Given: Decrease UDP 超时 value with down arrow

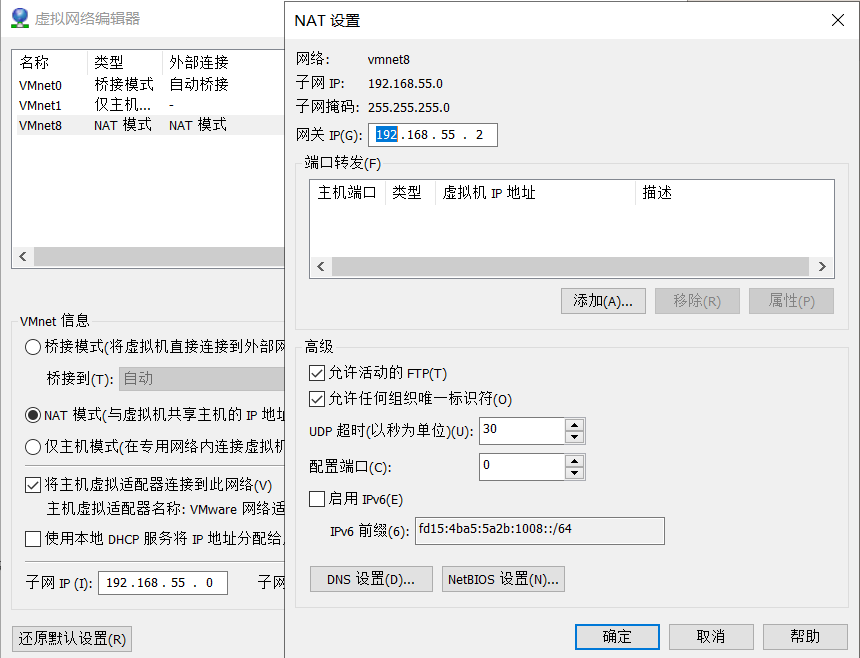Looking at the screenshot, I should point(574,437).
